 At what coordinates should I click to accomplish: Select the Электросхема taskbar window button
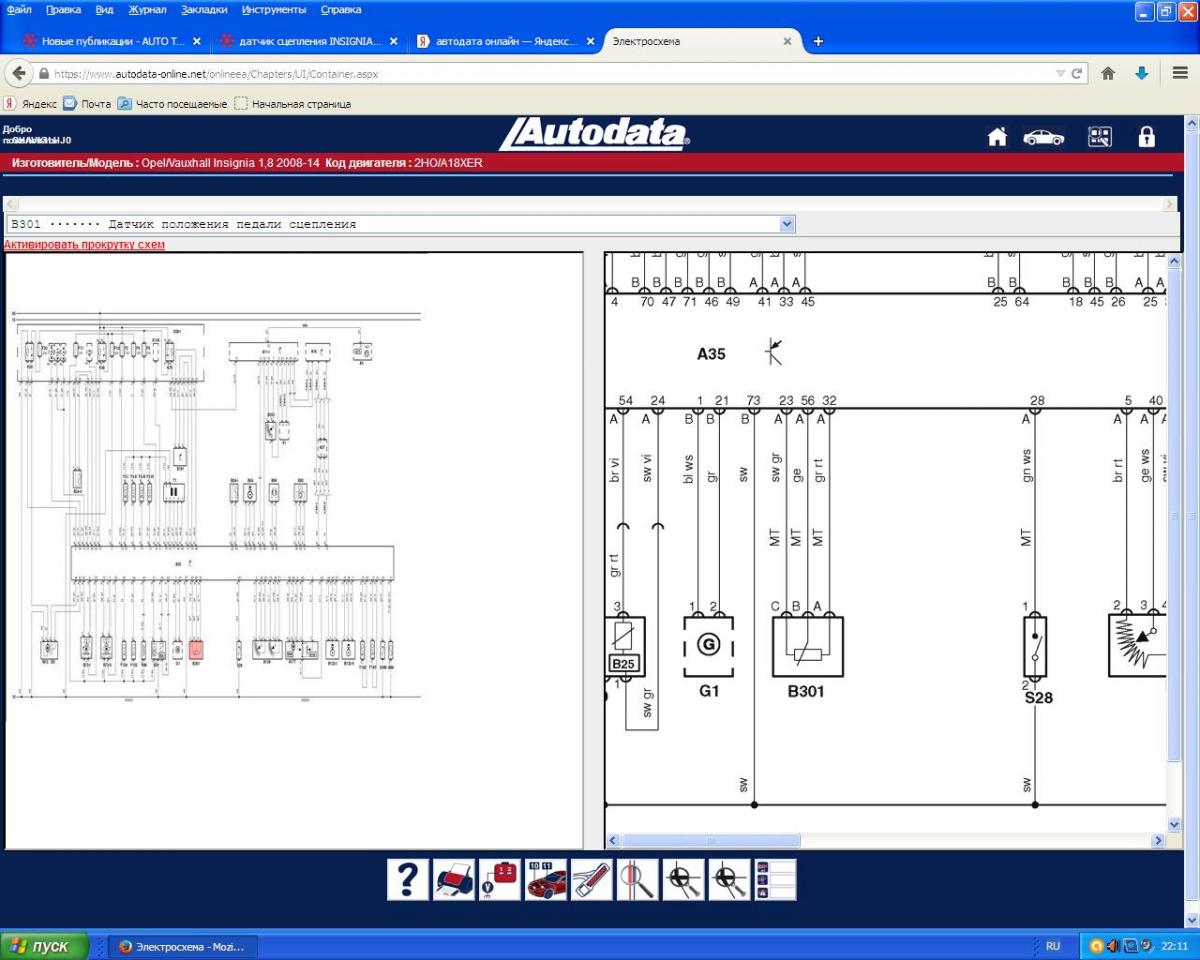coord(184,946)
